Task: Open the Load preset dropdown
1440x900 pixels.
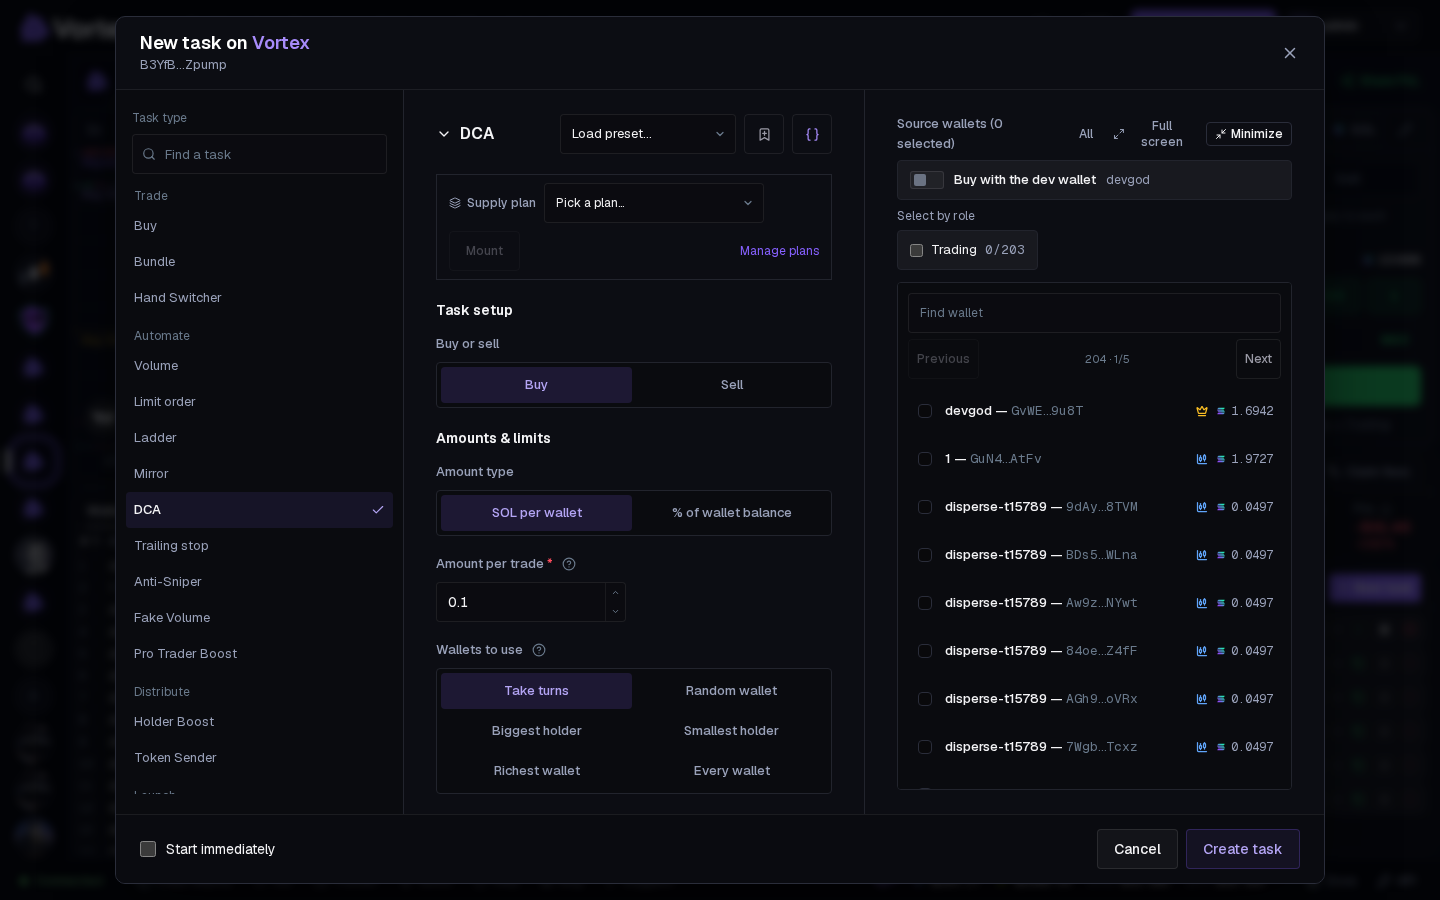Action: tap(648, 134)
